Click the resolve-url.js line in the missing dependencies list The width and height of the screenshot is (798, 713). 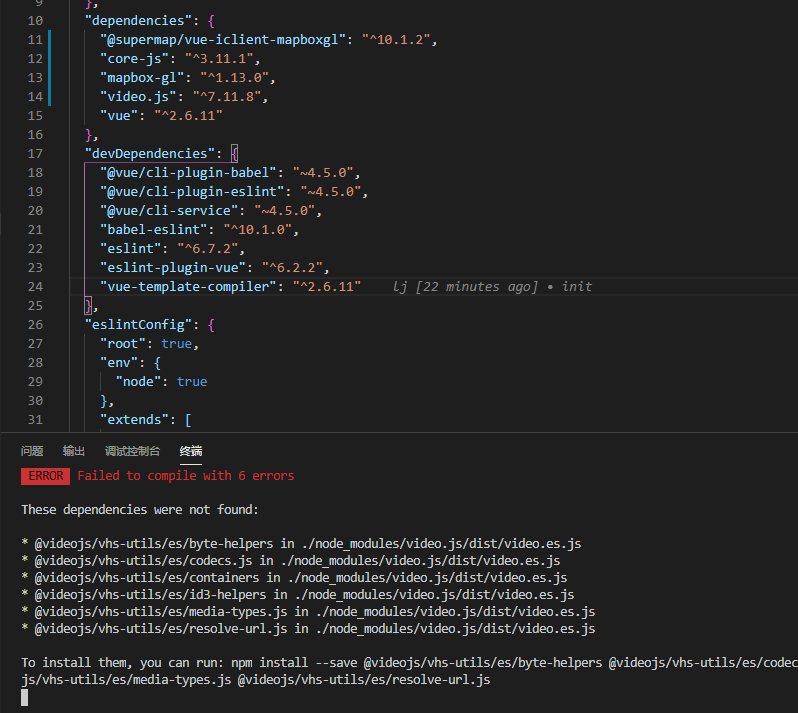(x=308, y=629)
